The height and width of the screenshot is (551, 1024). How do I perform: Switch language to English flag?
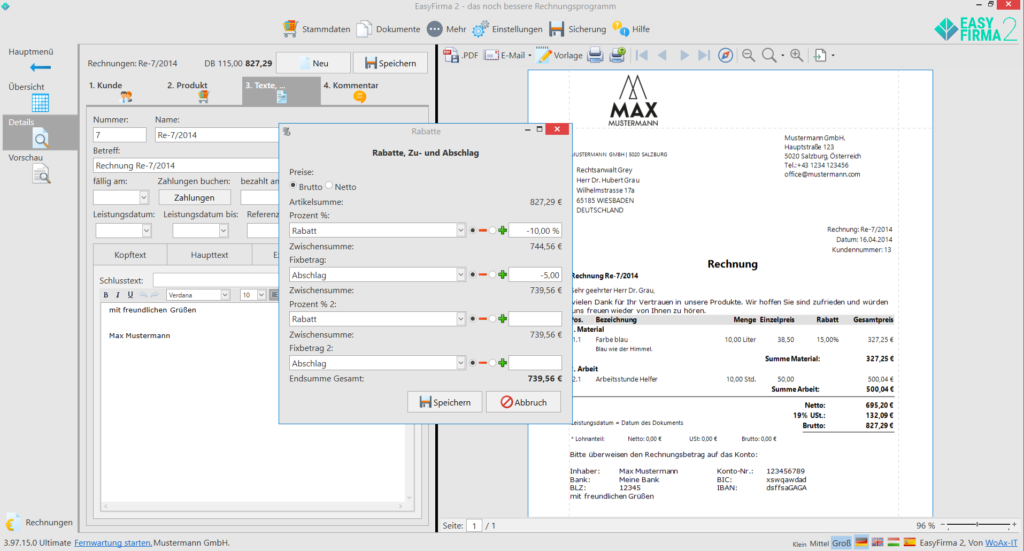pyautogui.click(x=877, y=543)
